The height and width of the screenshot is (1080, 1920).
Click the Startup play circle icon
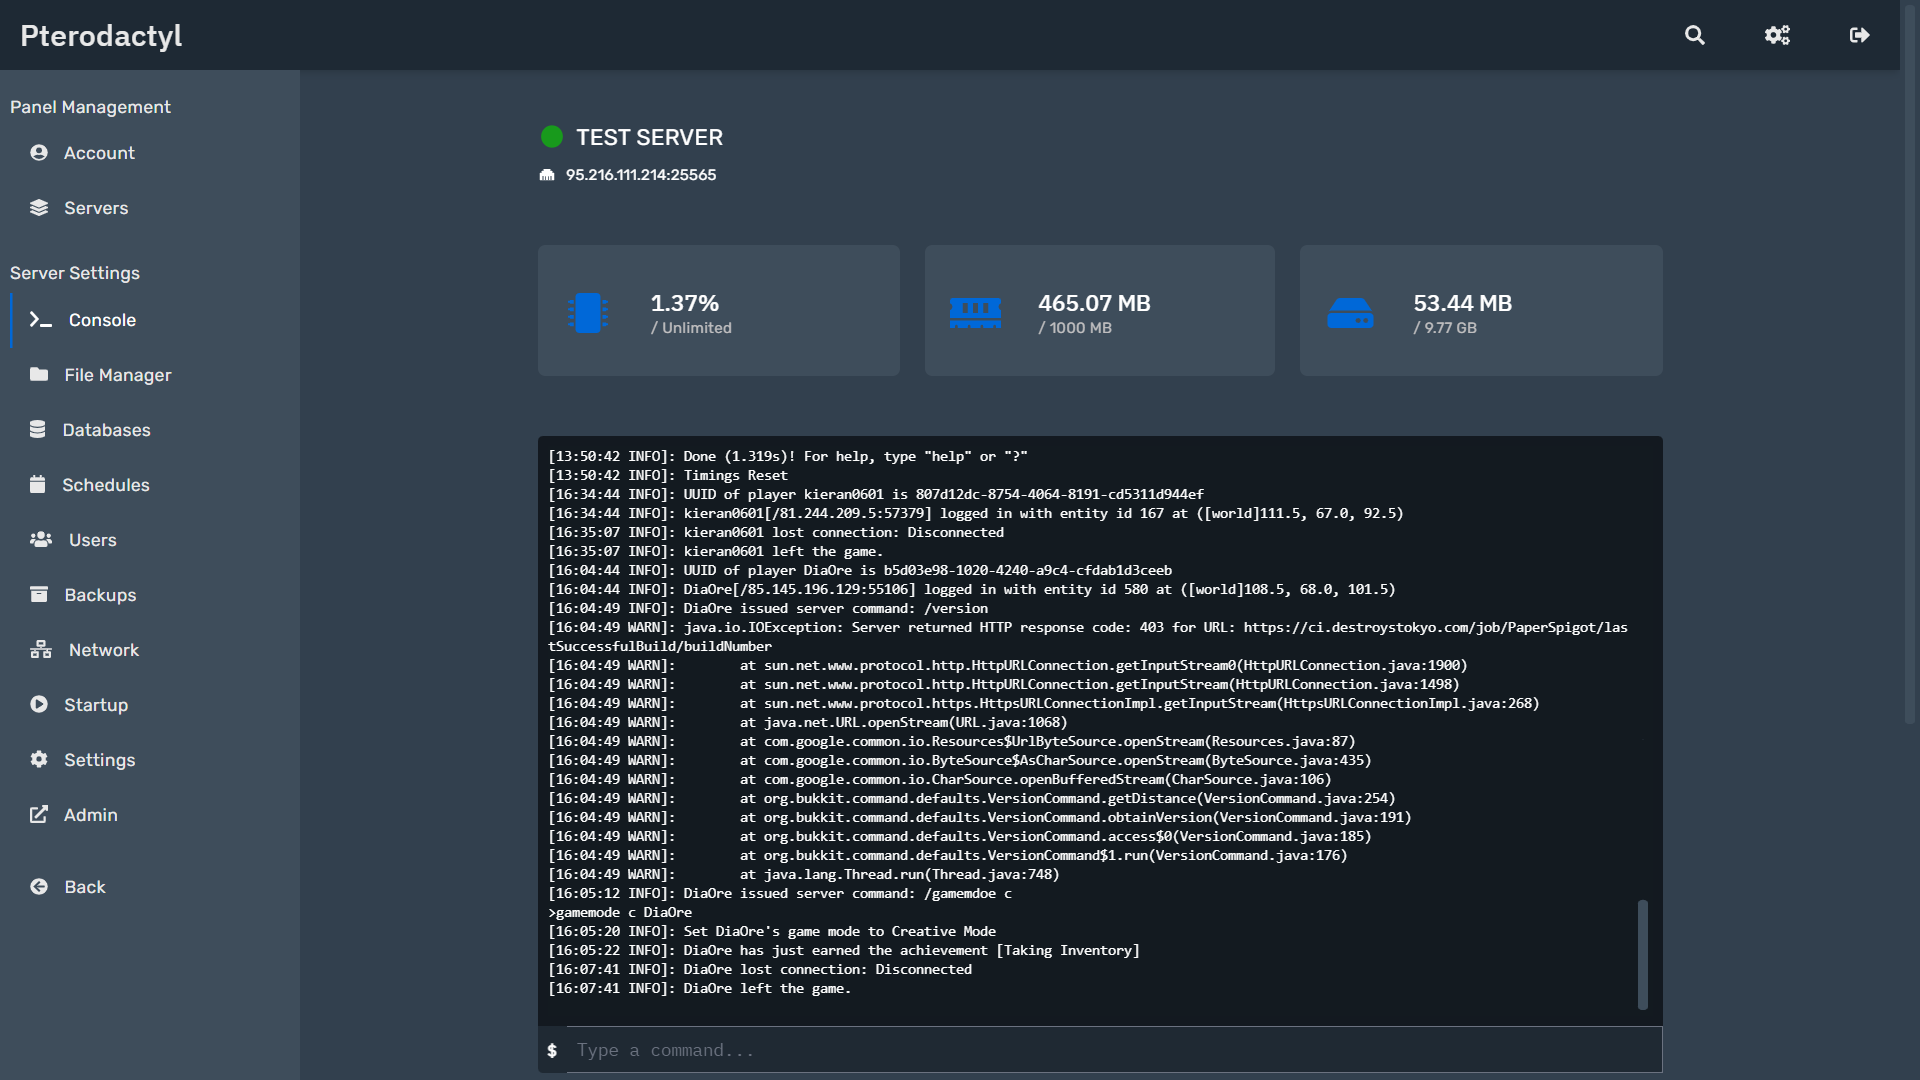click(x=39, y=705)
